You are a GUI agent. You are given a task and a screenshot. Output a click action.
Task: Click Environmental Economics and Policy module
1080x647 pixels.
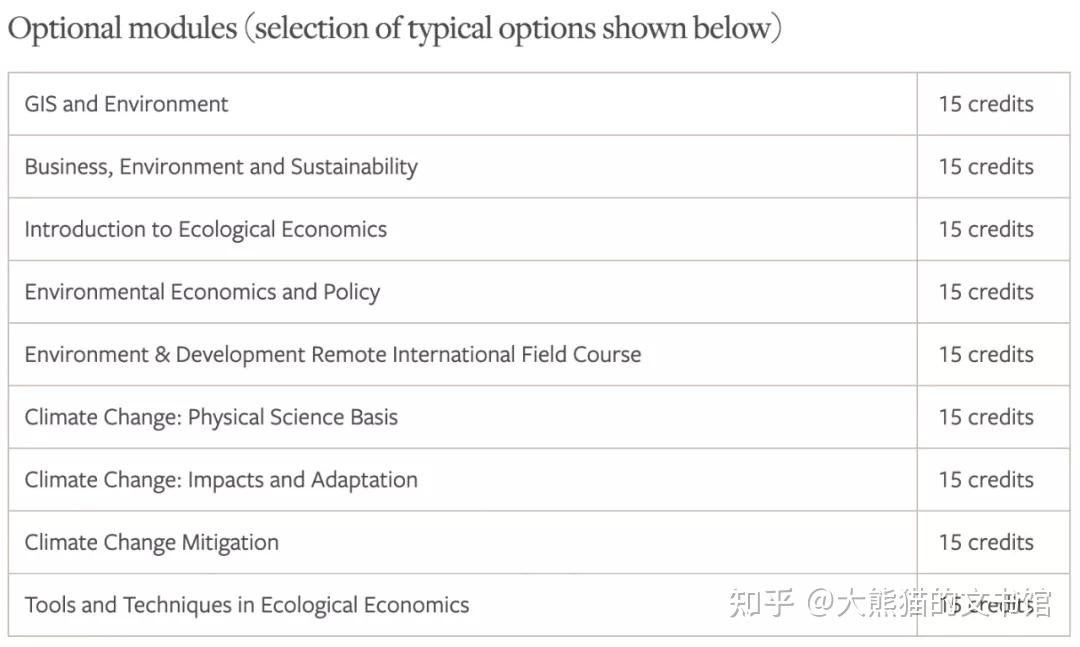[x=202, y=292]
